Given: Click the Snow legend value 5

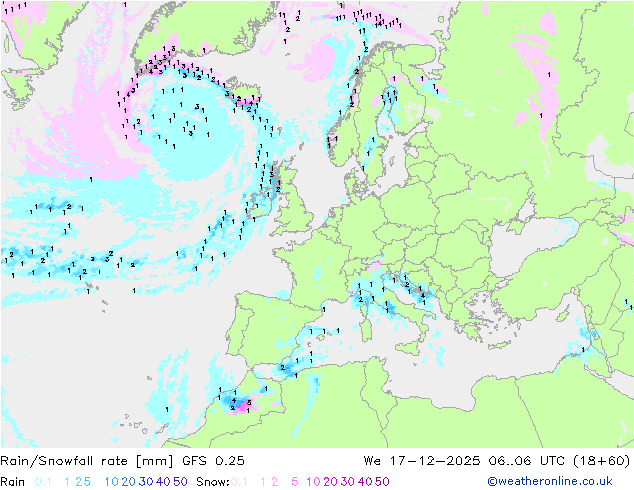Looking at the screenshot, I should click(295, 482).
